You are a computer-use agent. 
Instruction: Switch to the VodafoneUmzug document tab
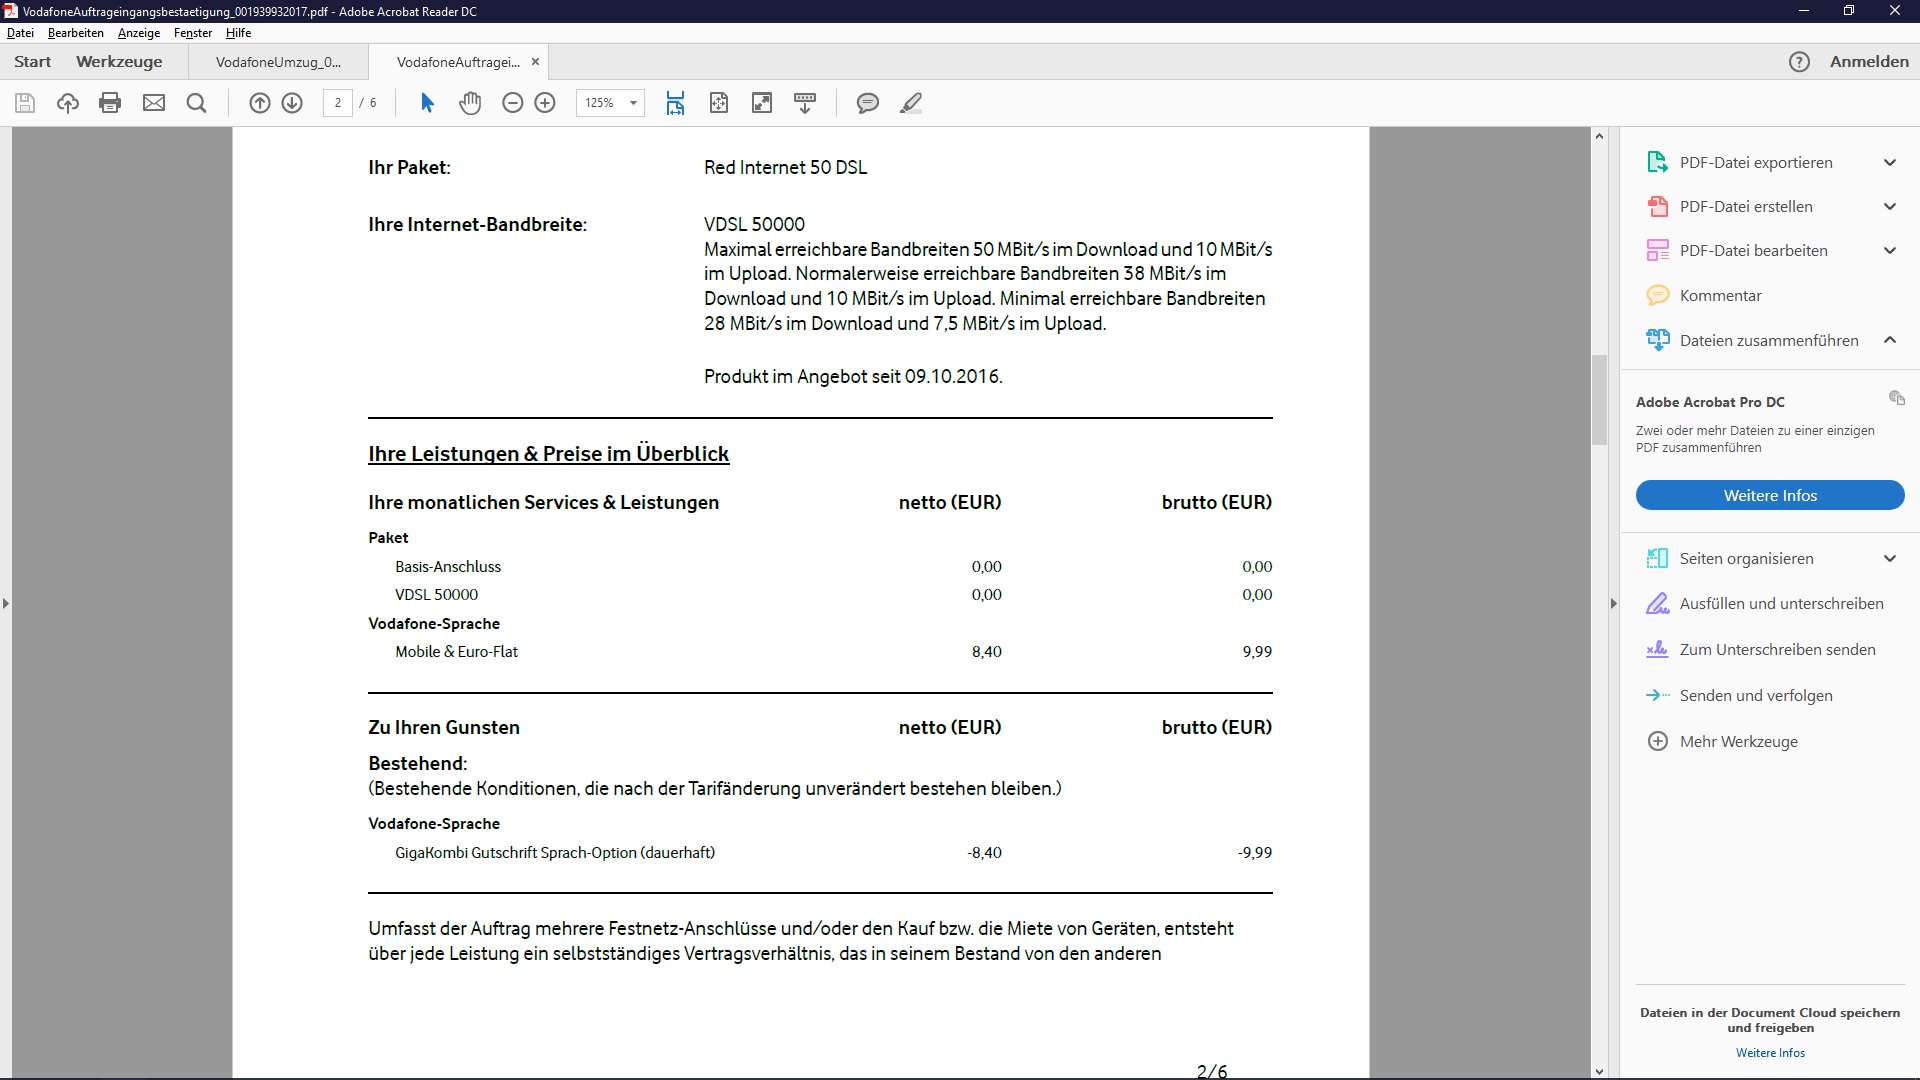[x=278, y=62]
